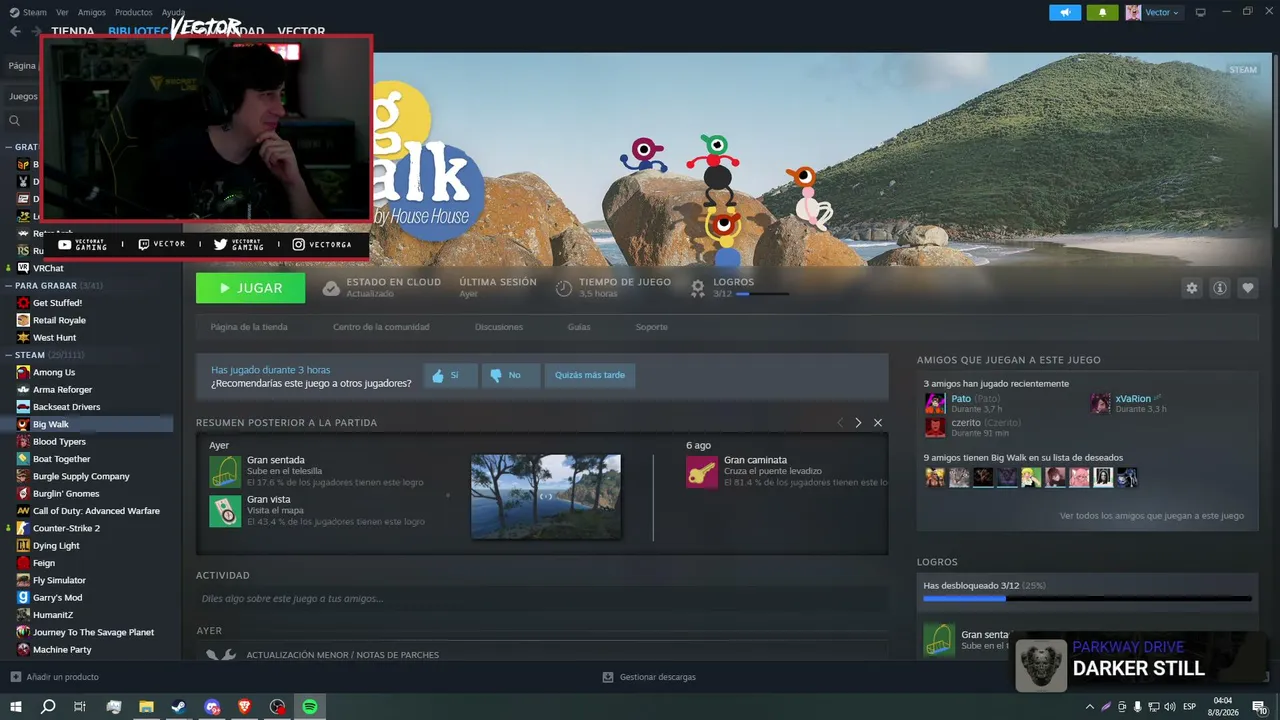Show game info icon
Image resolution: width=1280 pixels, height=720 pixels.
tap(1220, 288)
